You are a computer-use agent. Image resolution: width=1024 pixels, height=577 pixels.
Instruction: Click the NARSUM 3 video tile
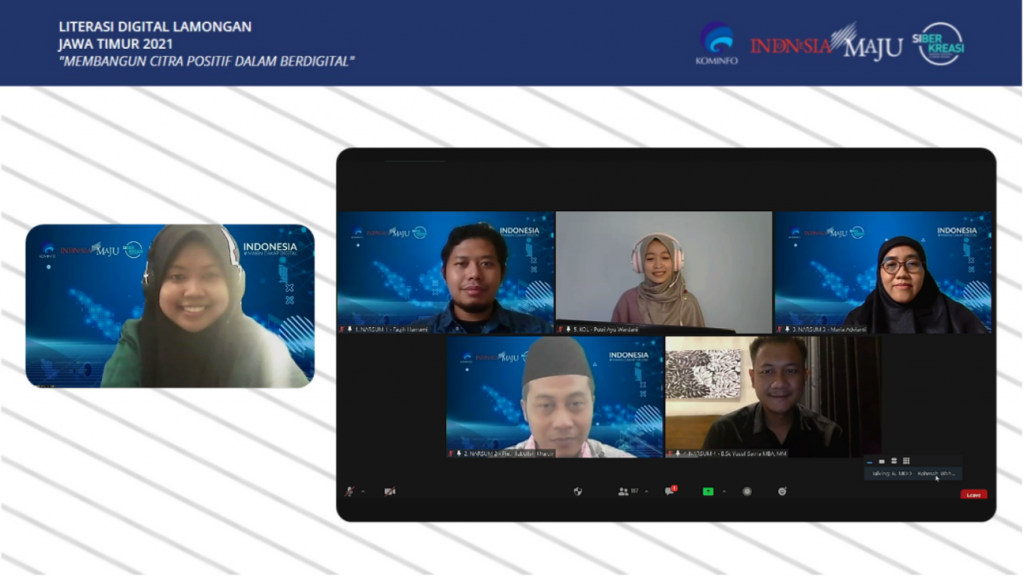coord(882,272)
